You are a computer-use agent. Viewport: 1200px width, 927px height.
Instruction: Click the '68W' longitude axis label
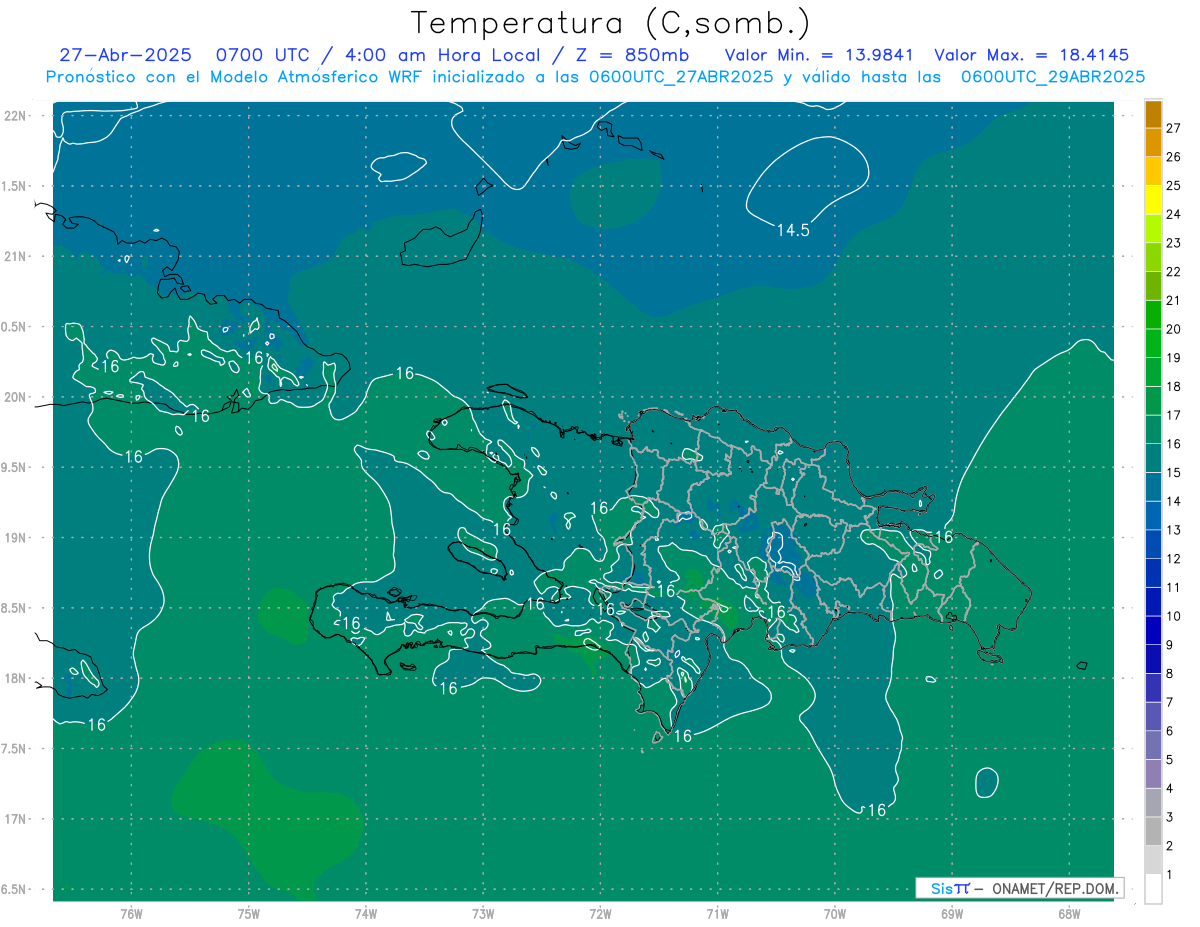pos(1069,913)
